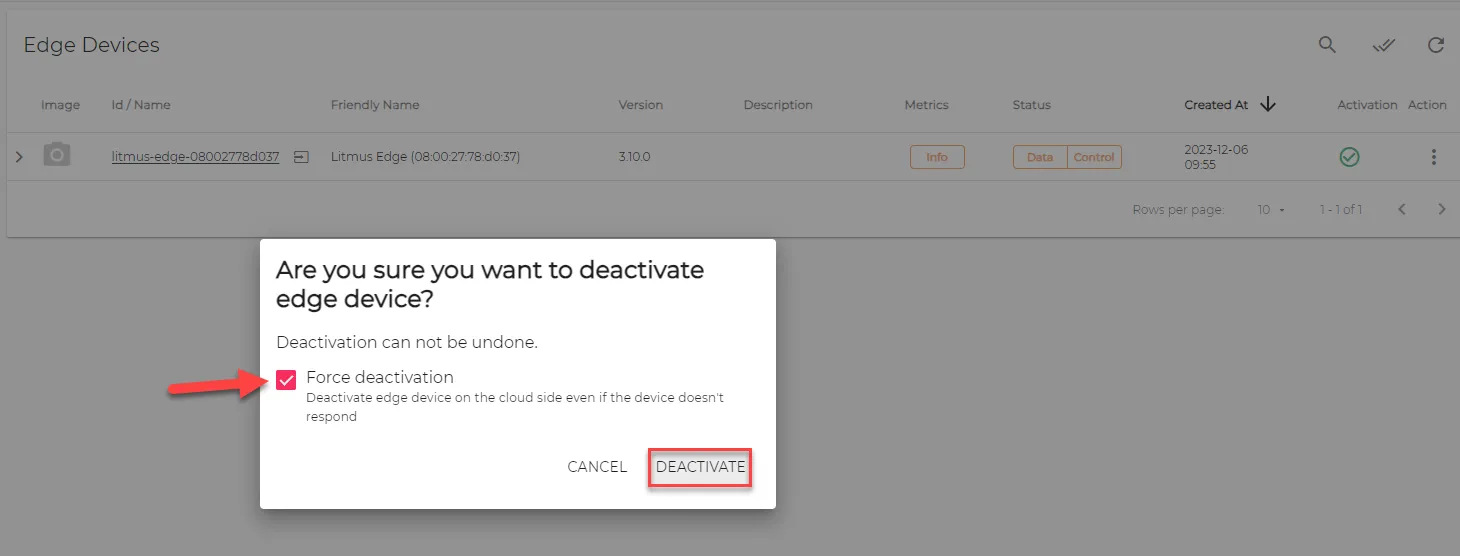Expand the litmus-edge device row
The image size is (1460, 556).
19,157
